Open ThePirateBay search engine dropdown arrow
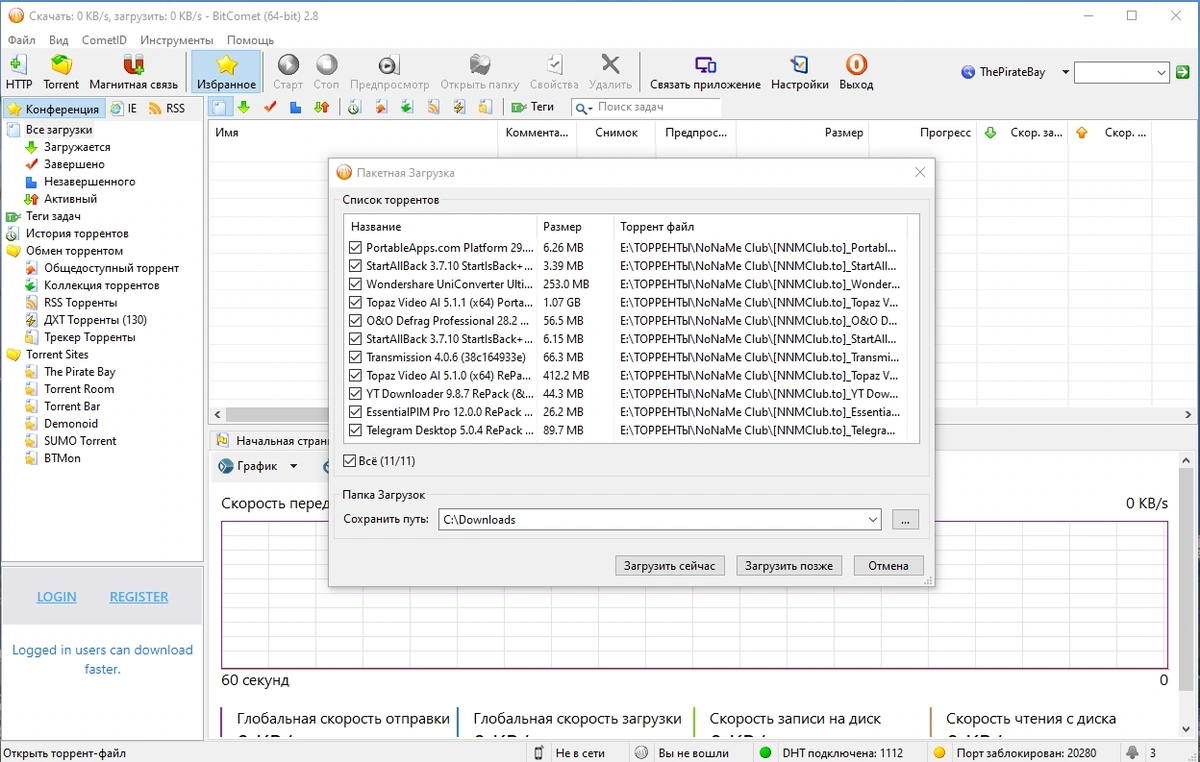Image resolution: width=1200 pixels, height=762 pixels. click(1065, 72)
